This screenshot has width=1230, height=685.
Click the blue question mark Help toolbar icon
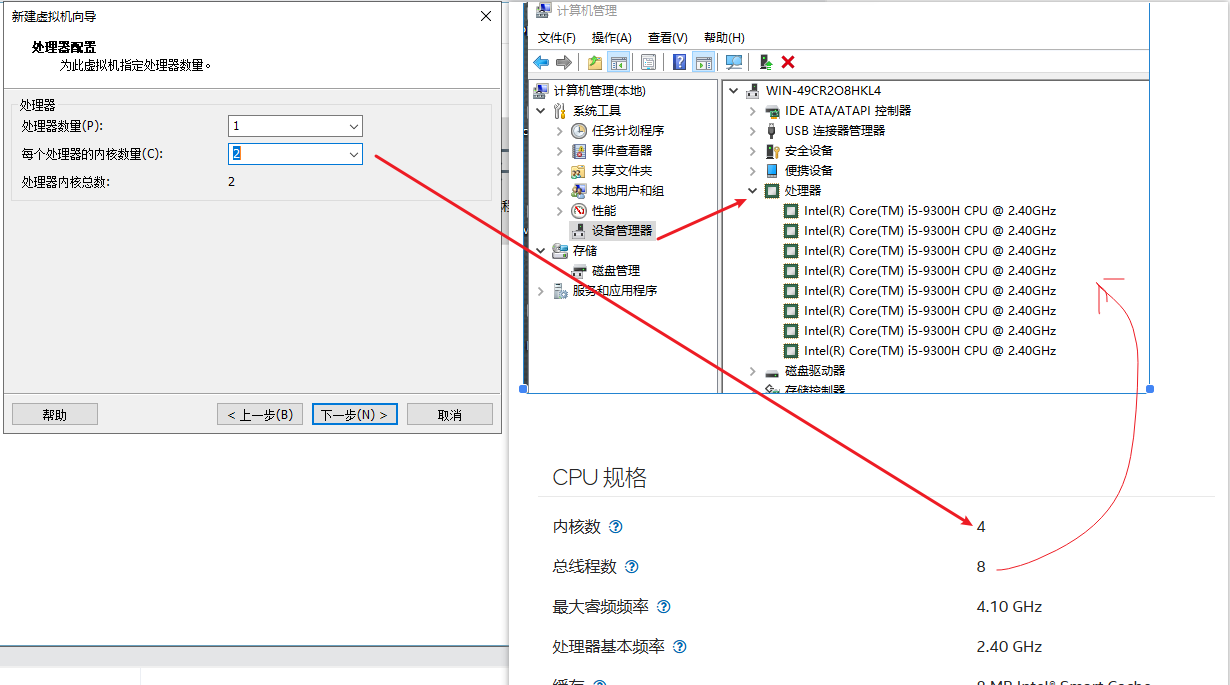[680, 62]
